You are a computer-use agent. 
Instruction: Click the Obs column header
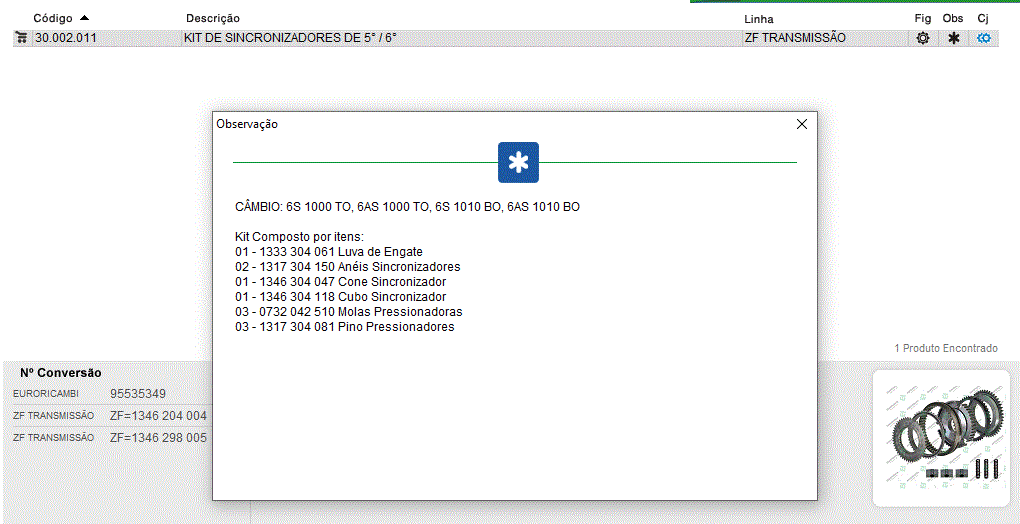coord(953,19)
